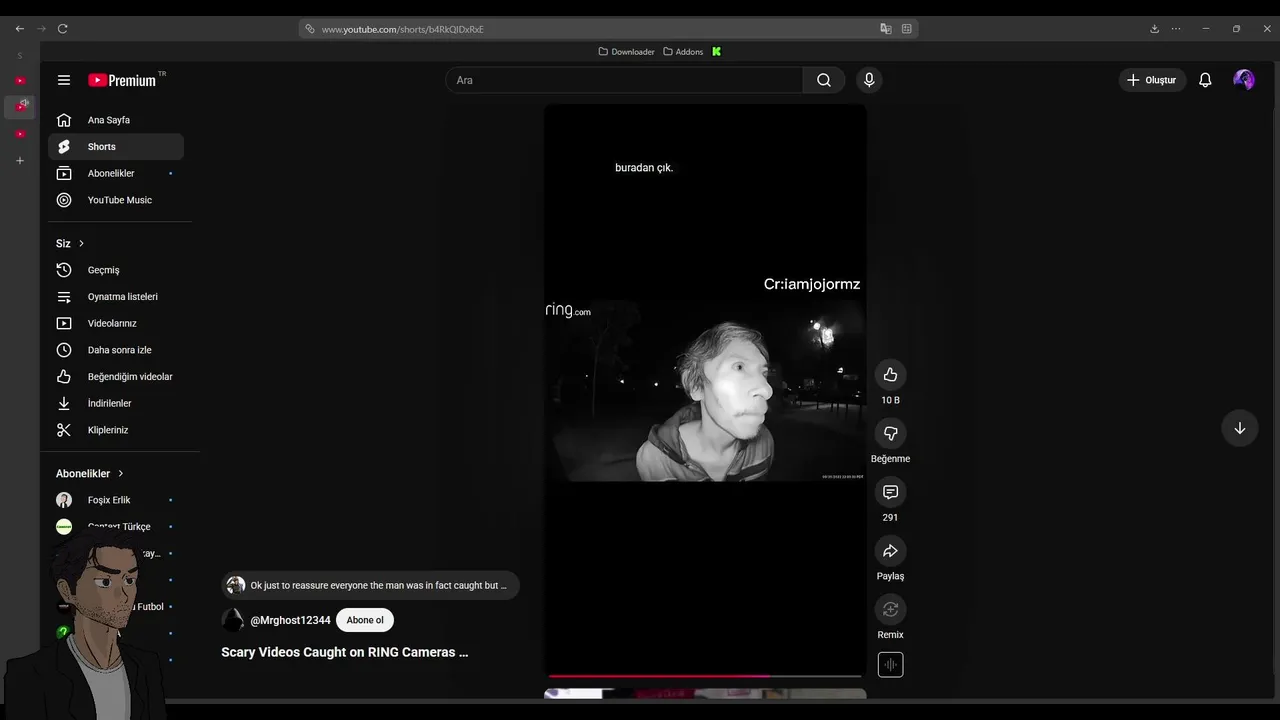
Task: Open the browser downloads icon
Action: point(1154,29)
